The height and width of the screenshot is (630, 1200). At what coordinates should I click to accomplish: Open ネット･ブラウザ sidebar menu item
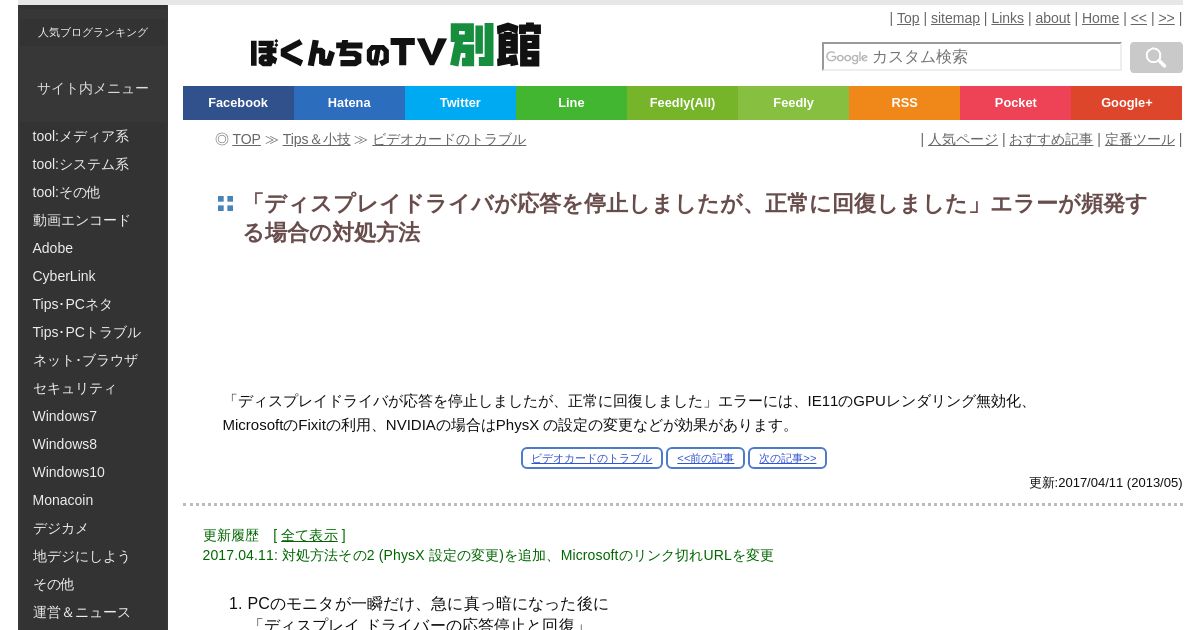tap(93, 360)
